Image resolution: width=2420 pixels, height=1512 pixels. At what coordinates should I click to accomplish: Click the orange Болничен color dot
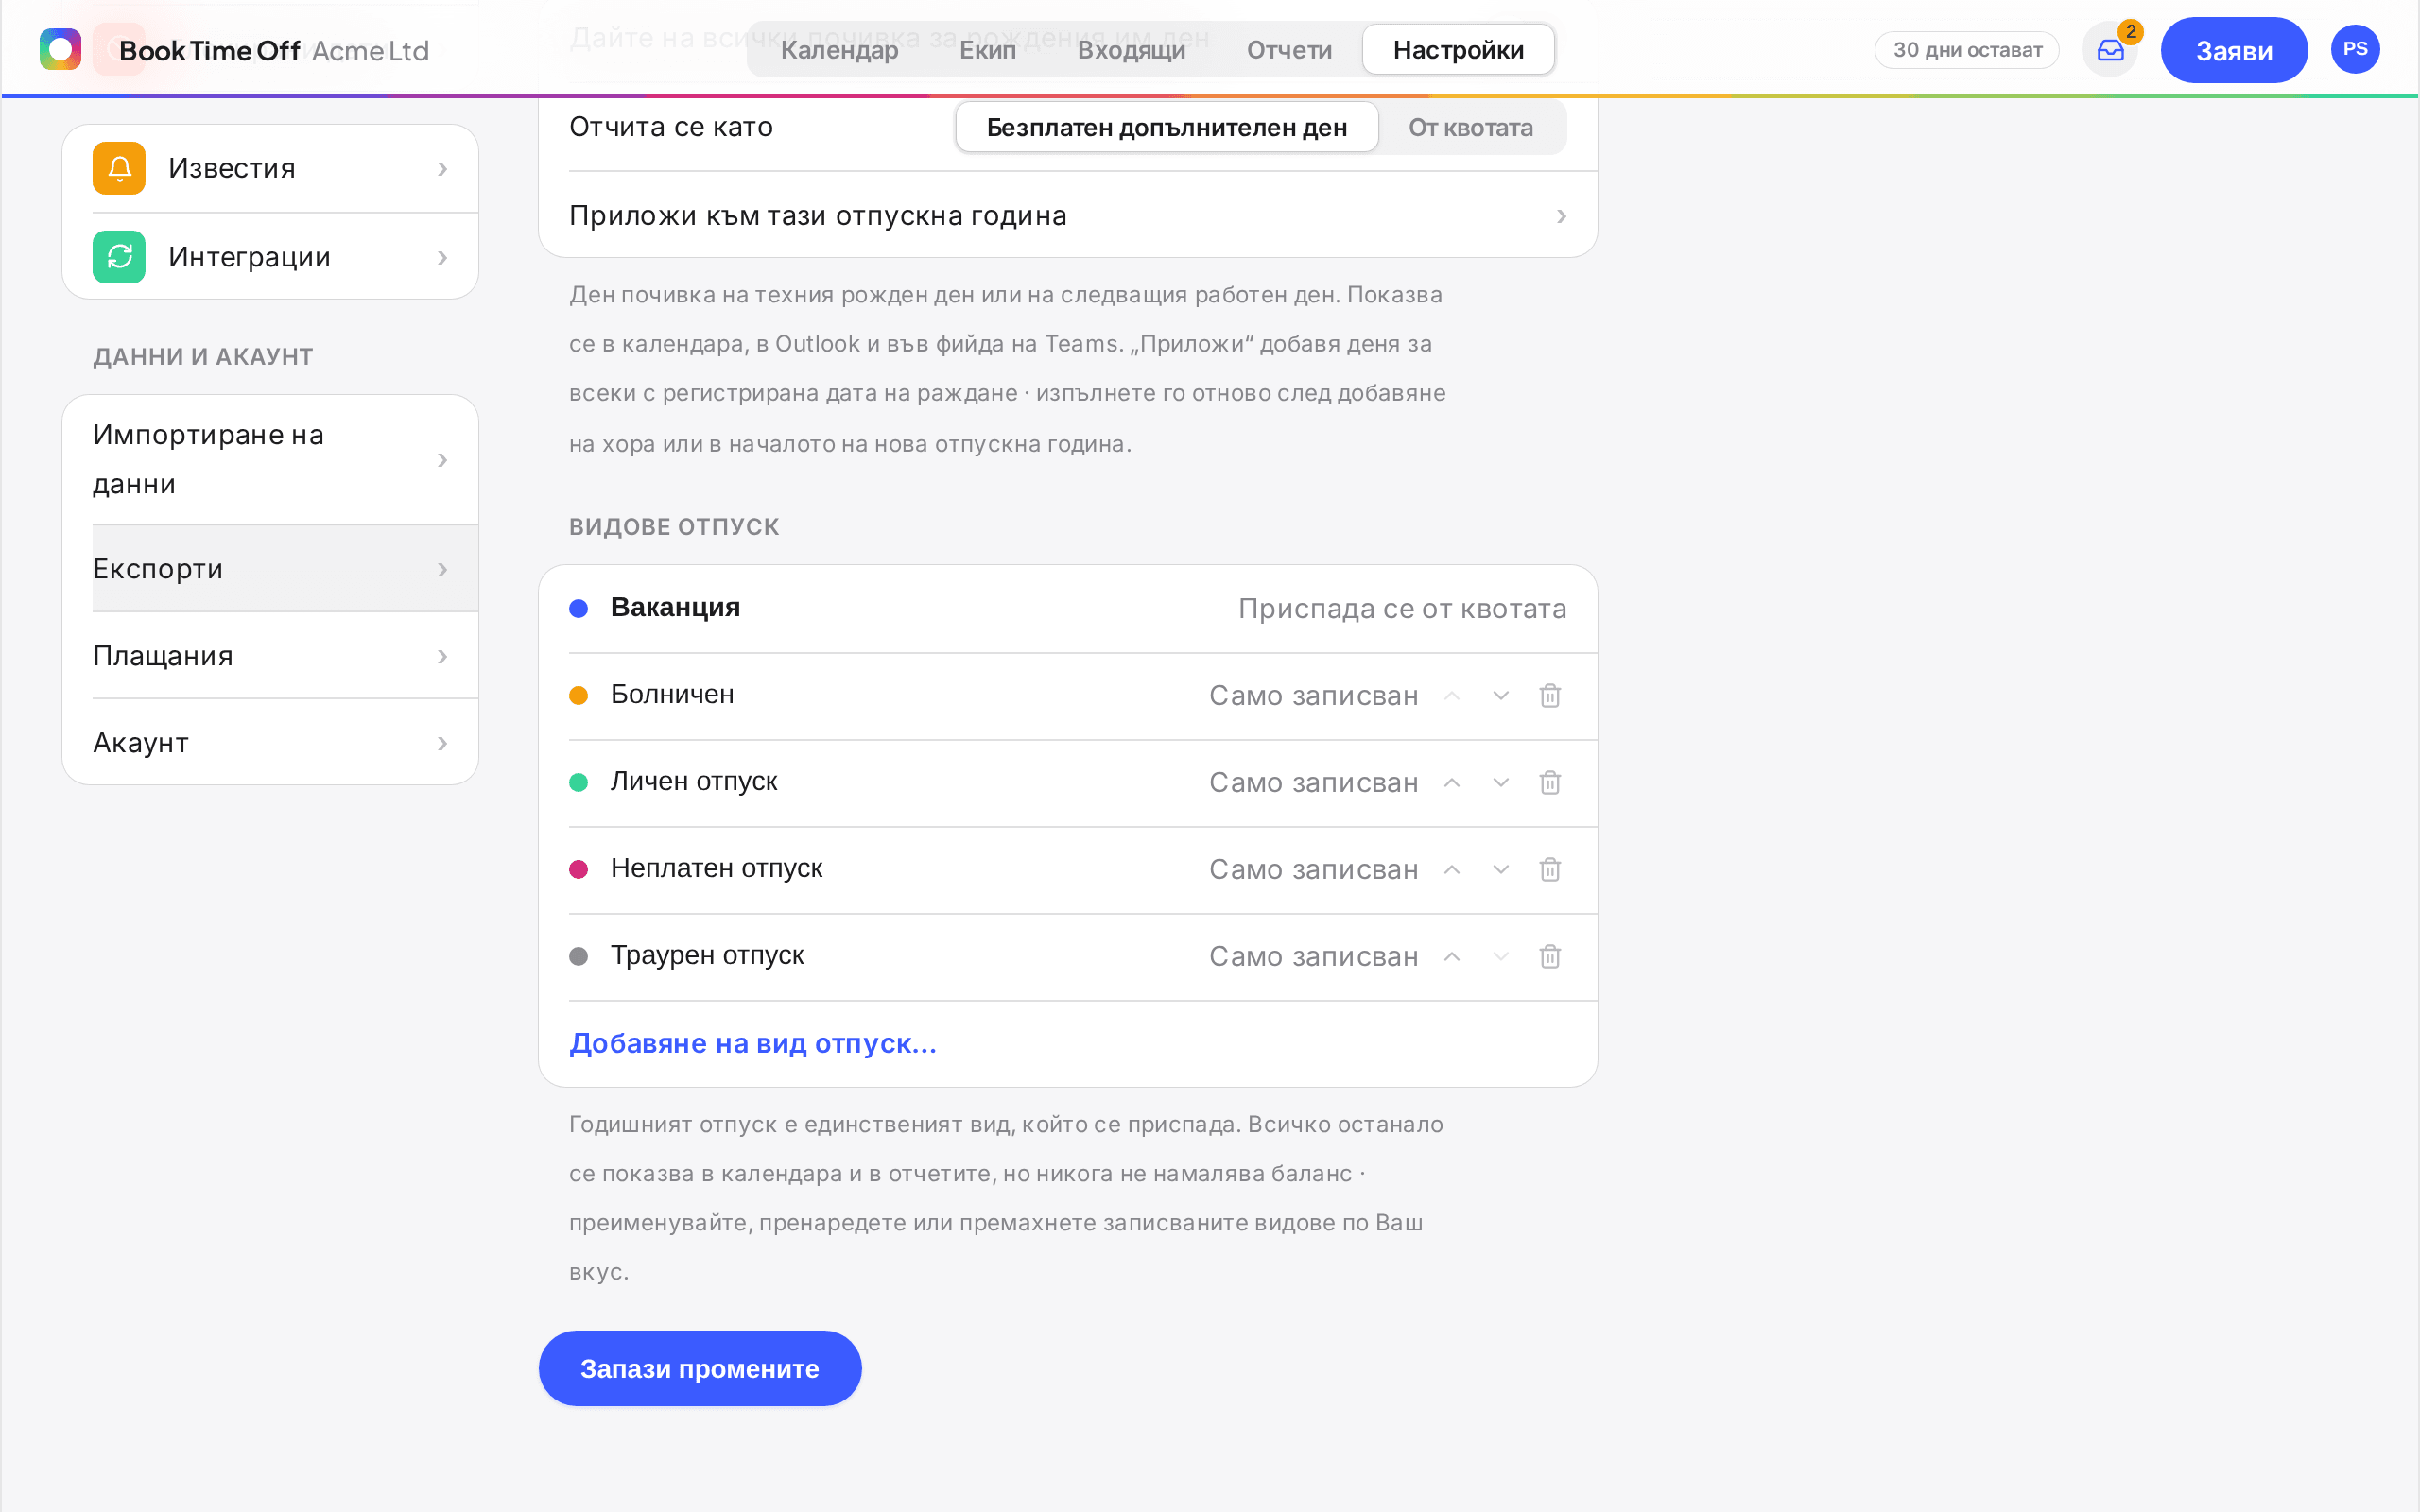point(578,695)
